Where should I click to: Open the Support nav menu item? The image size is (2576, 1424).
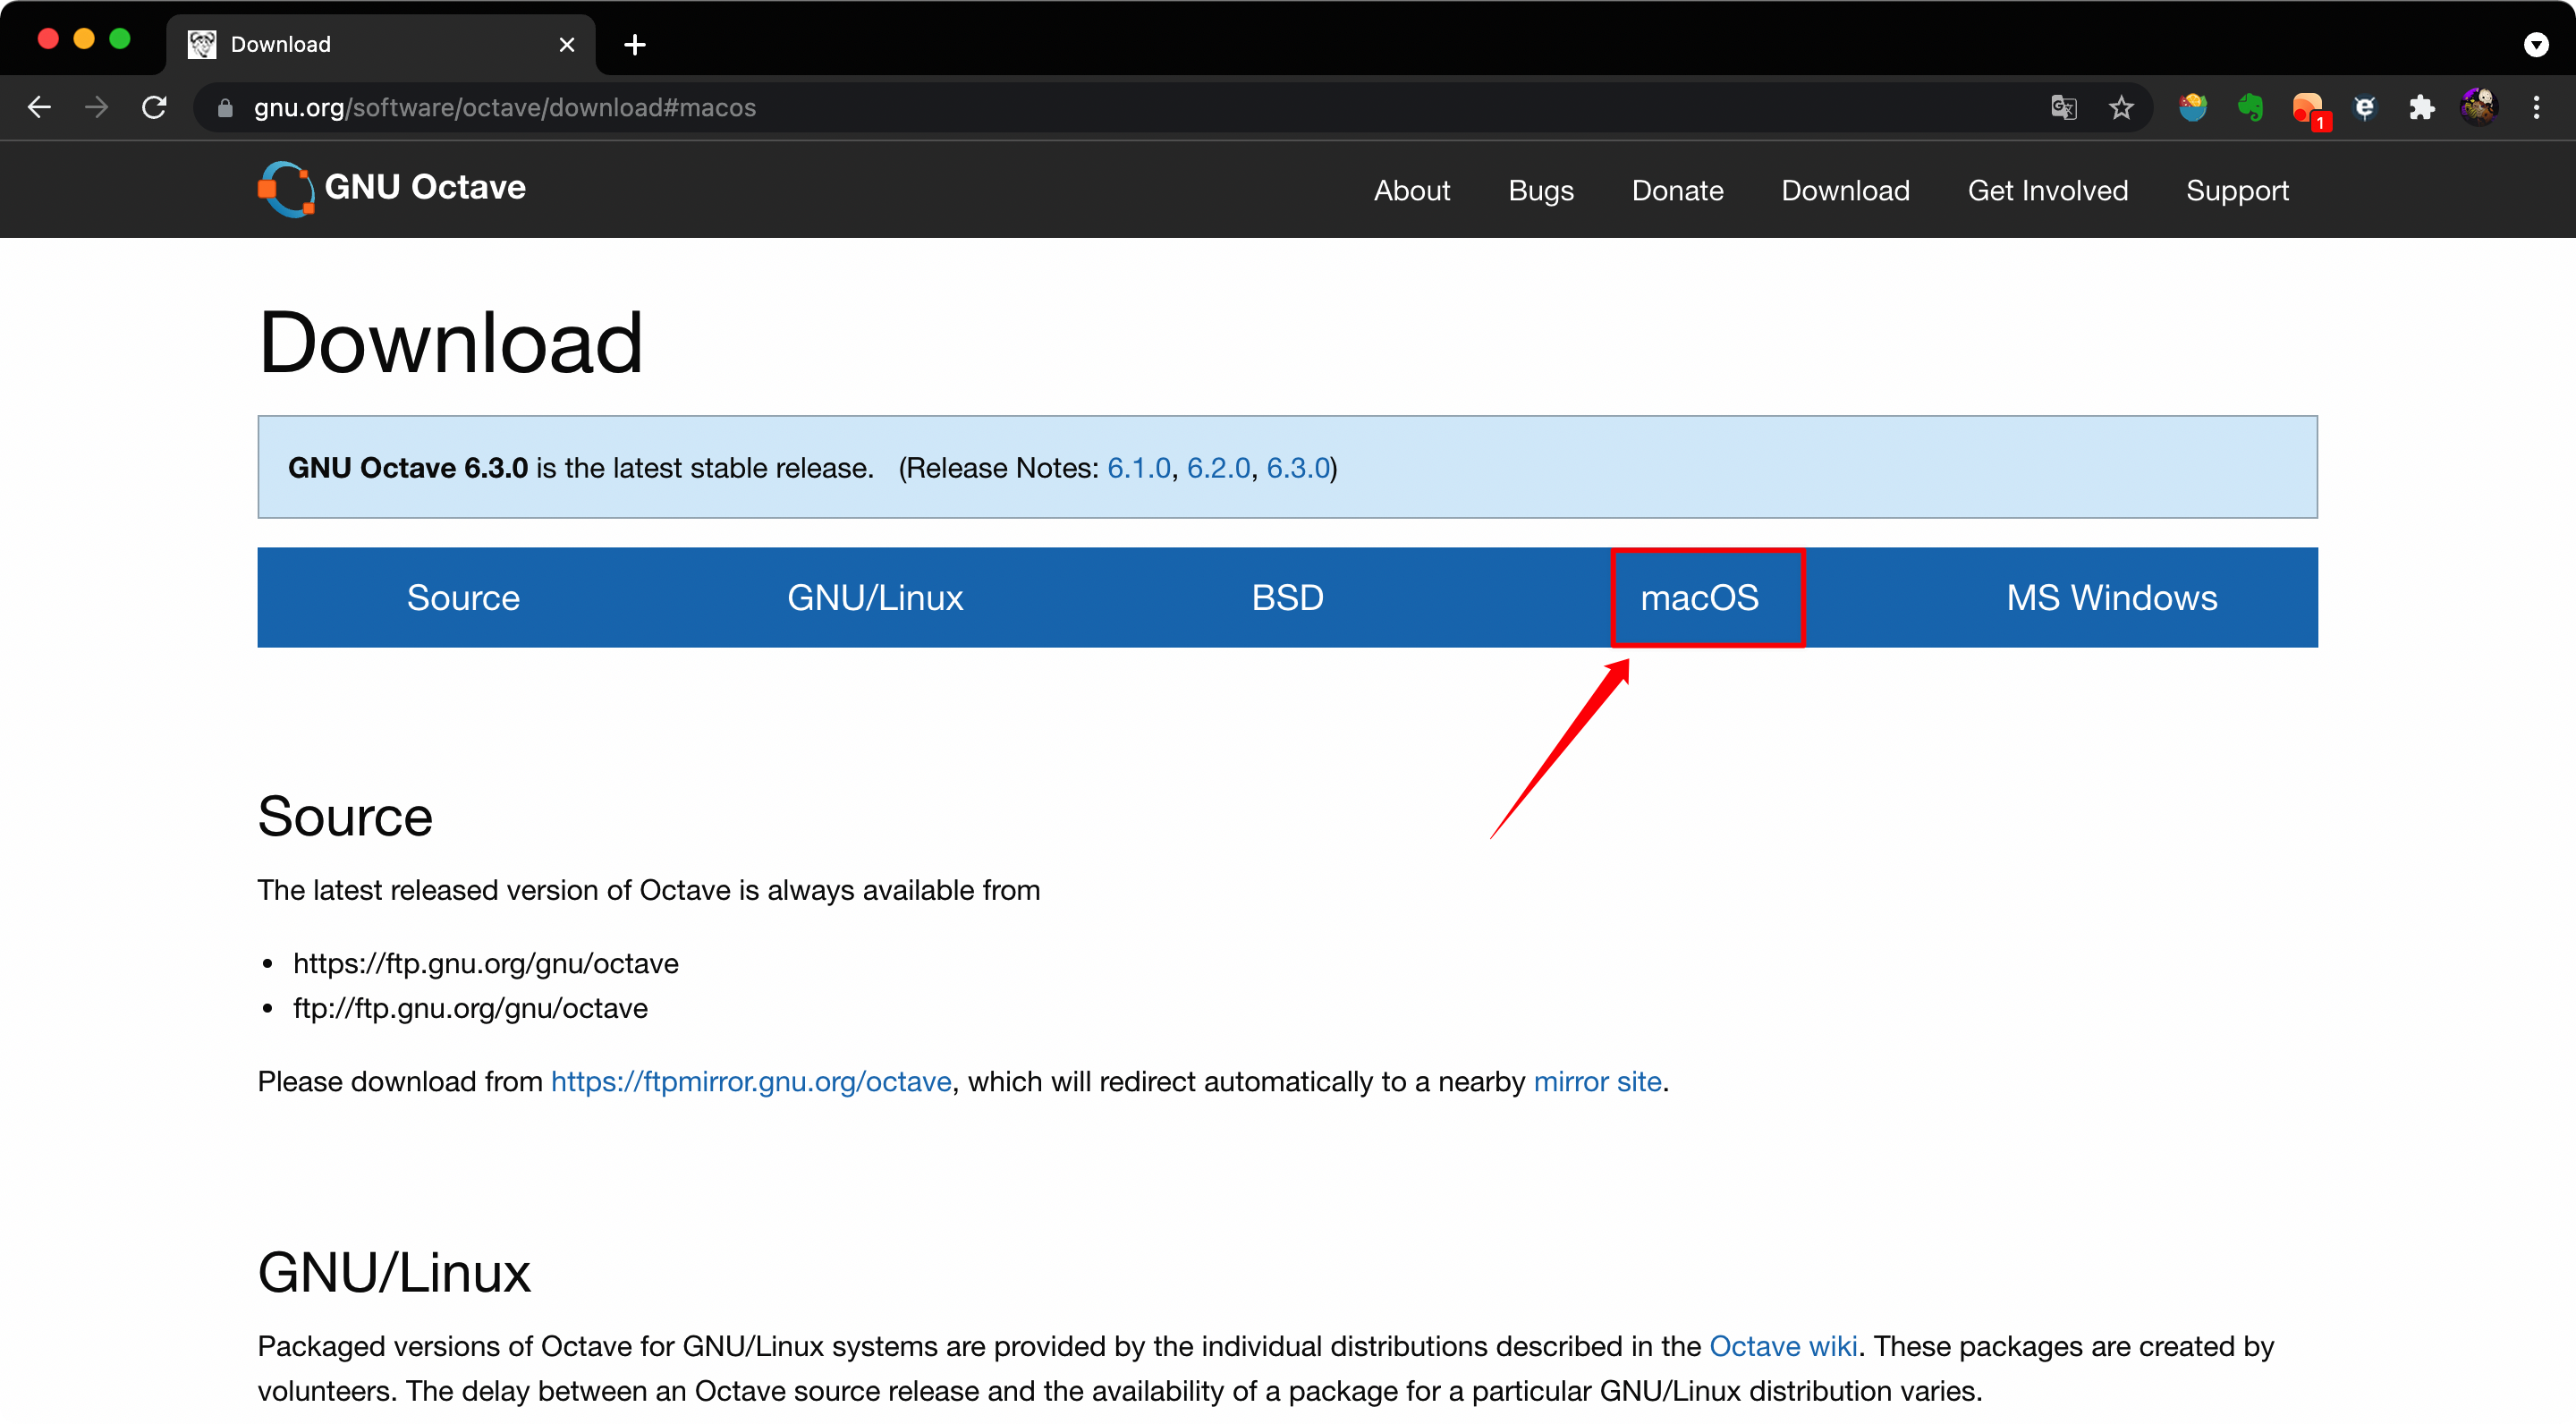(2236, 190)
